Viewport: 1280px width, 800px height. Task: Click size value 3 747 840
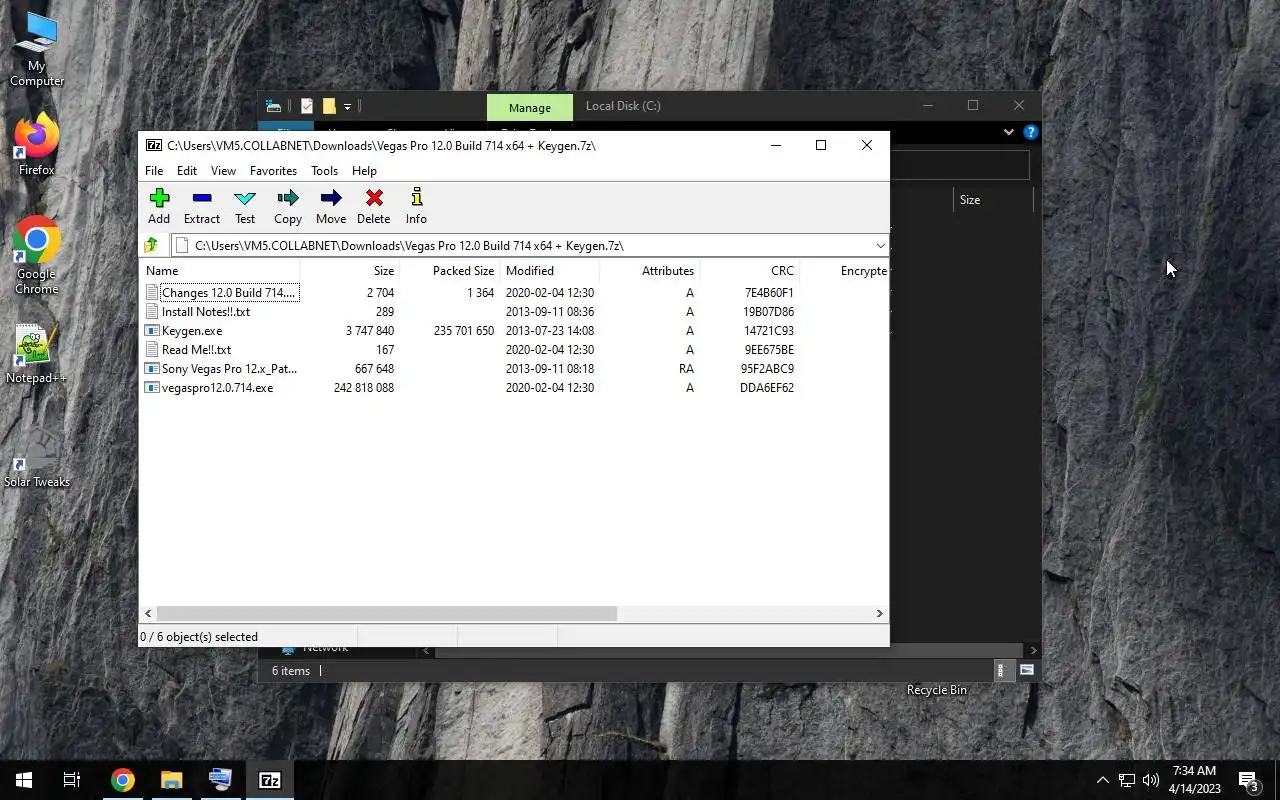[369, 331]
